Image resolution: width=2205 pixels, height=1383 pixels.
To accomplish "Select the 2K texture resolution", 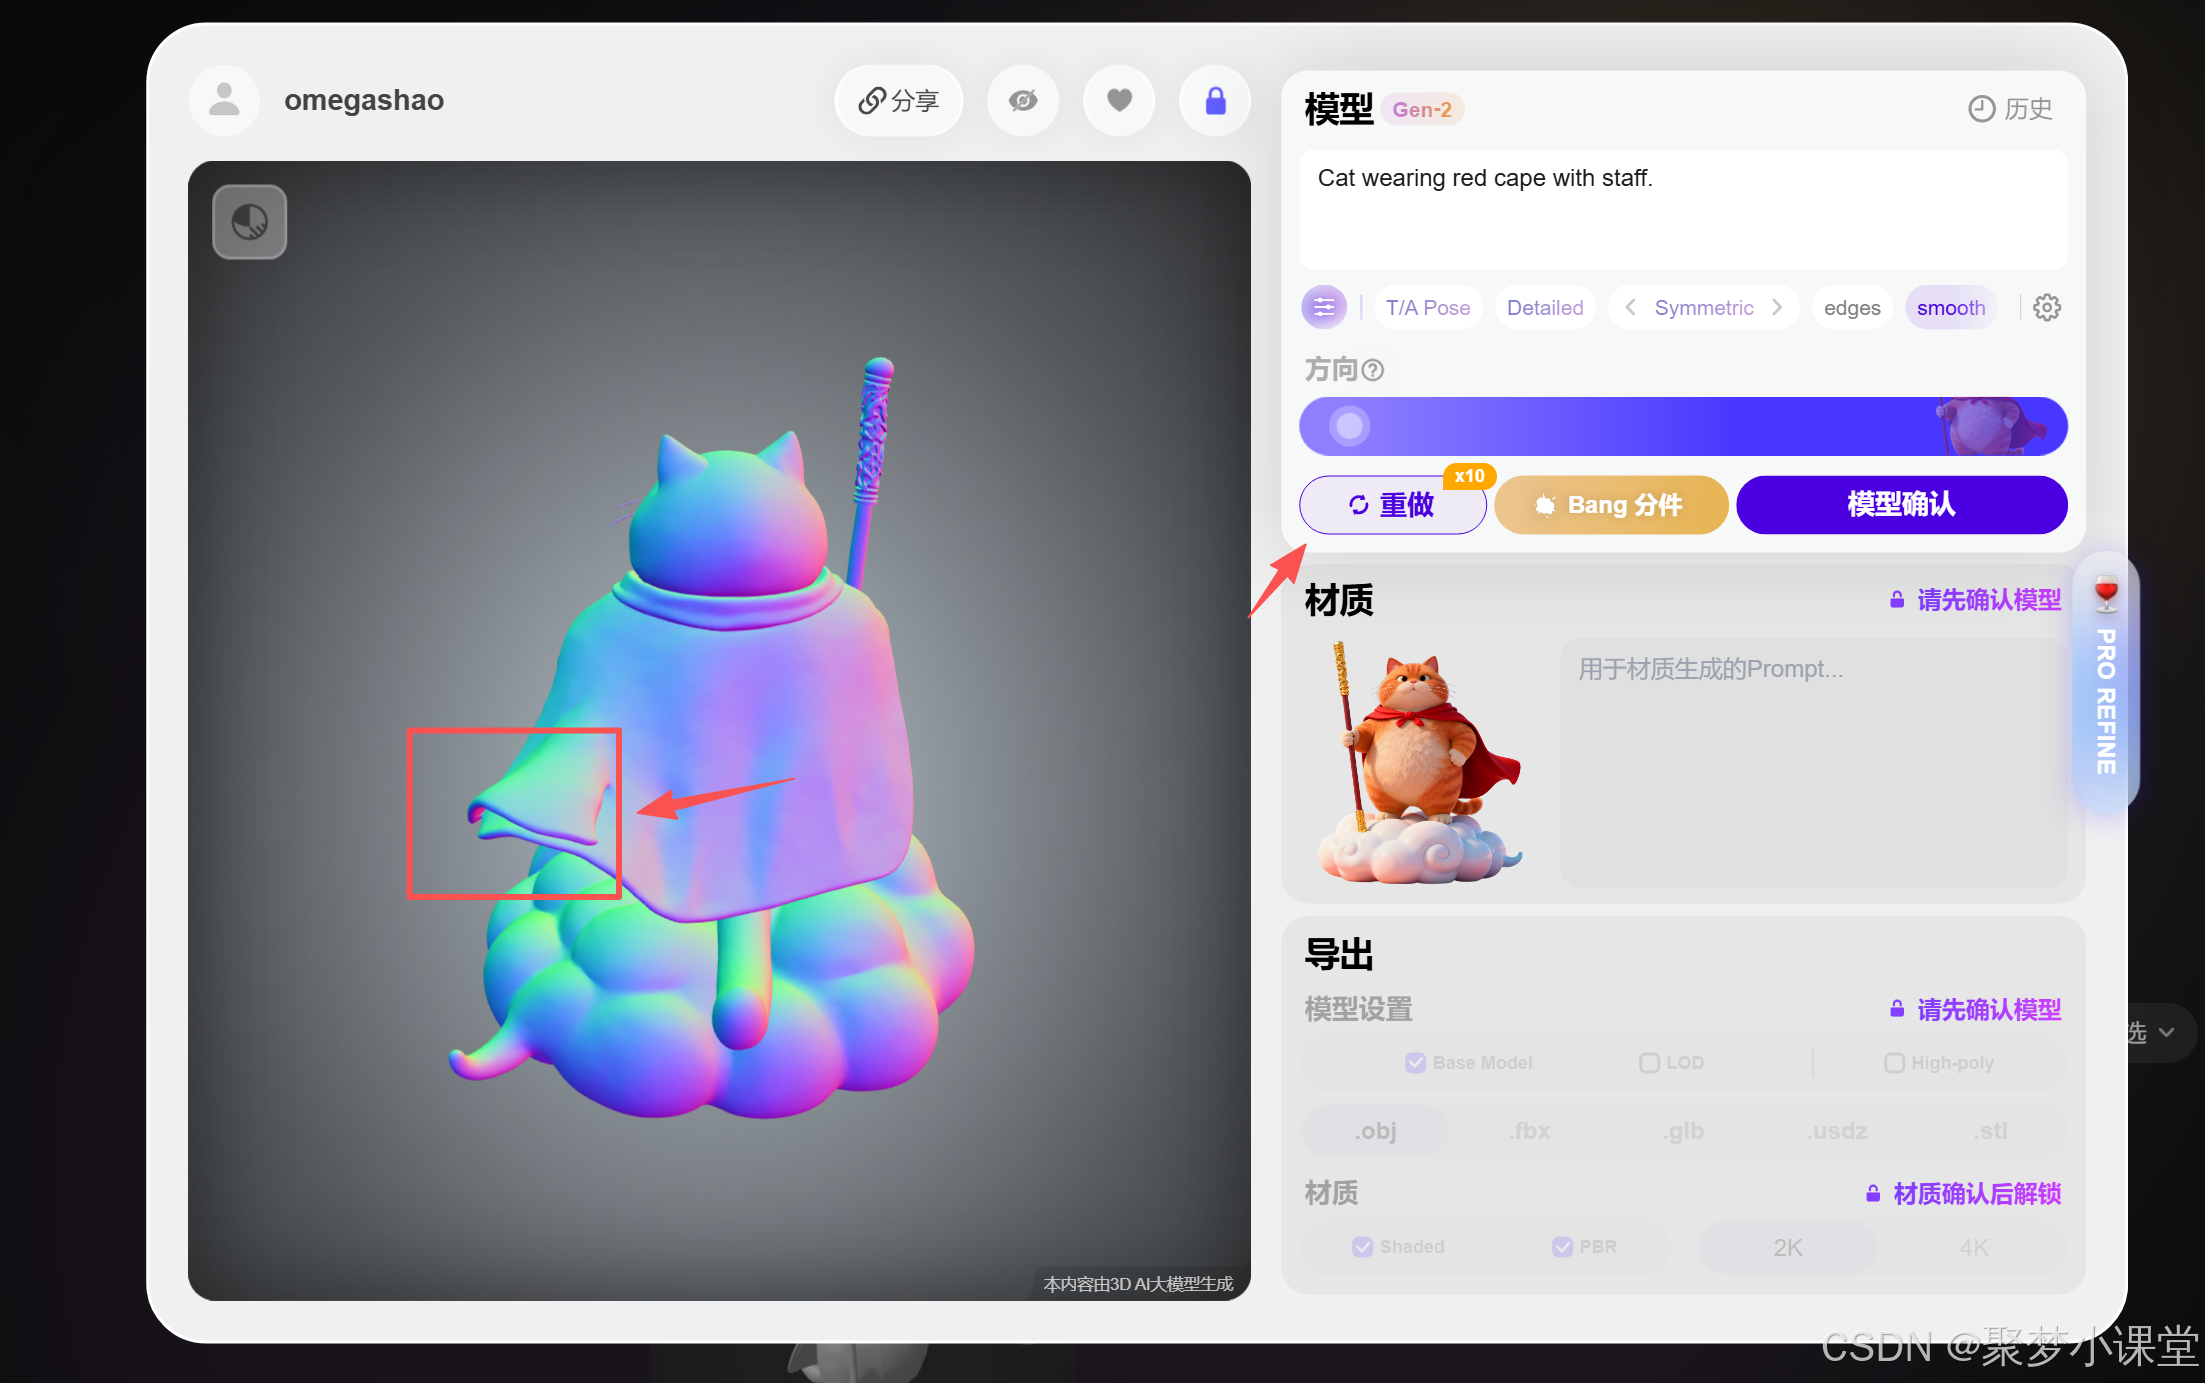I will point(1787,1247).
